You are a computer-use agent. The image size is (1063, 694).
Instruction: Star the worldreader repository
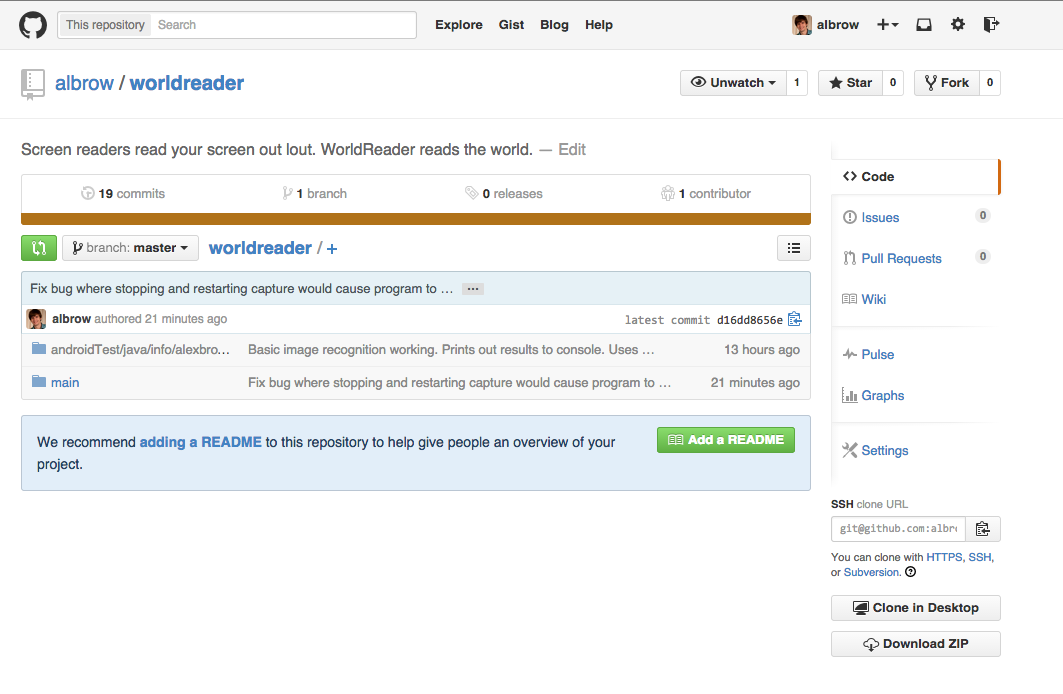coord(850,83)
